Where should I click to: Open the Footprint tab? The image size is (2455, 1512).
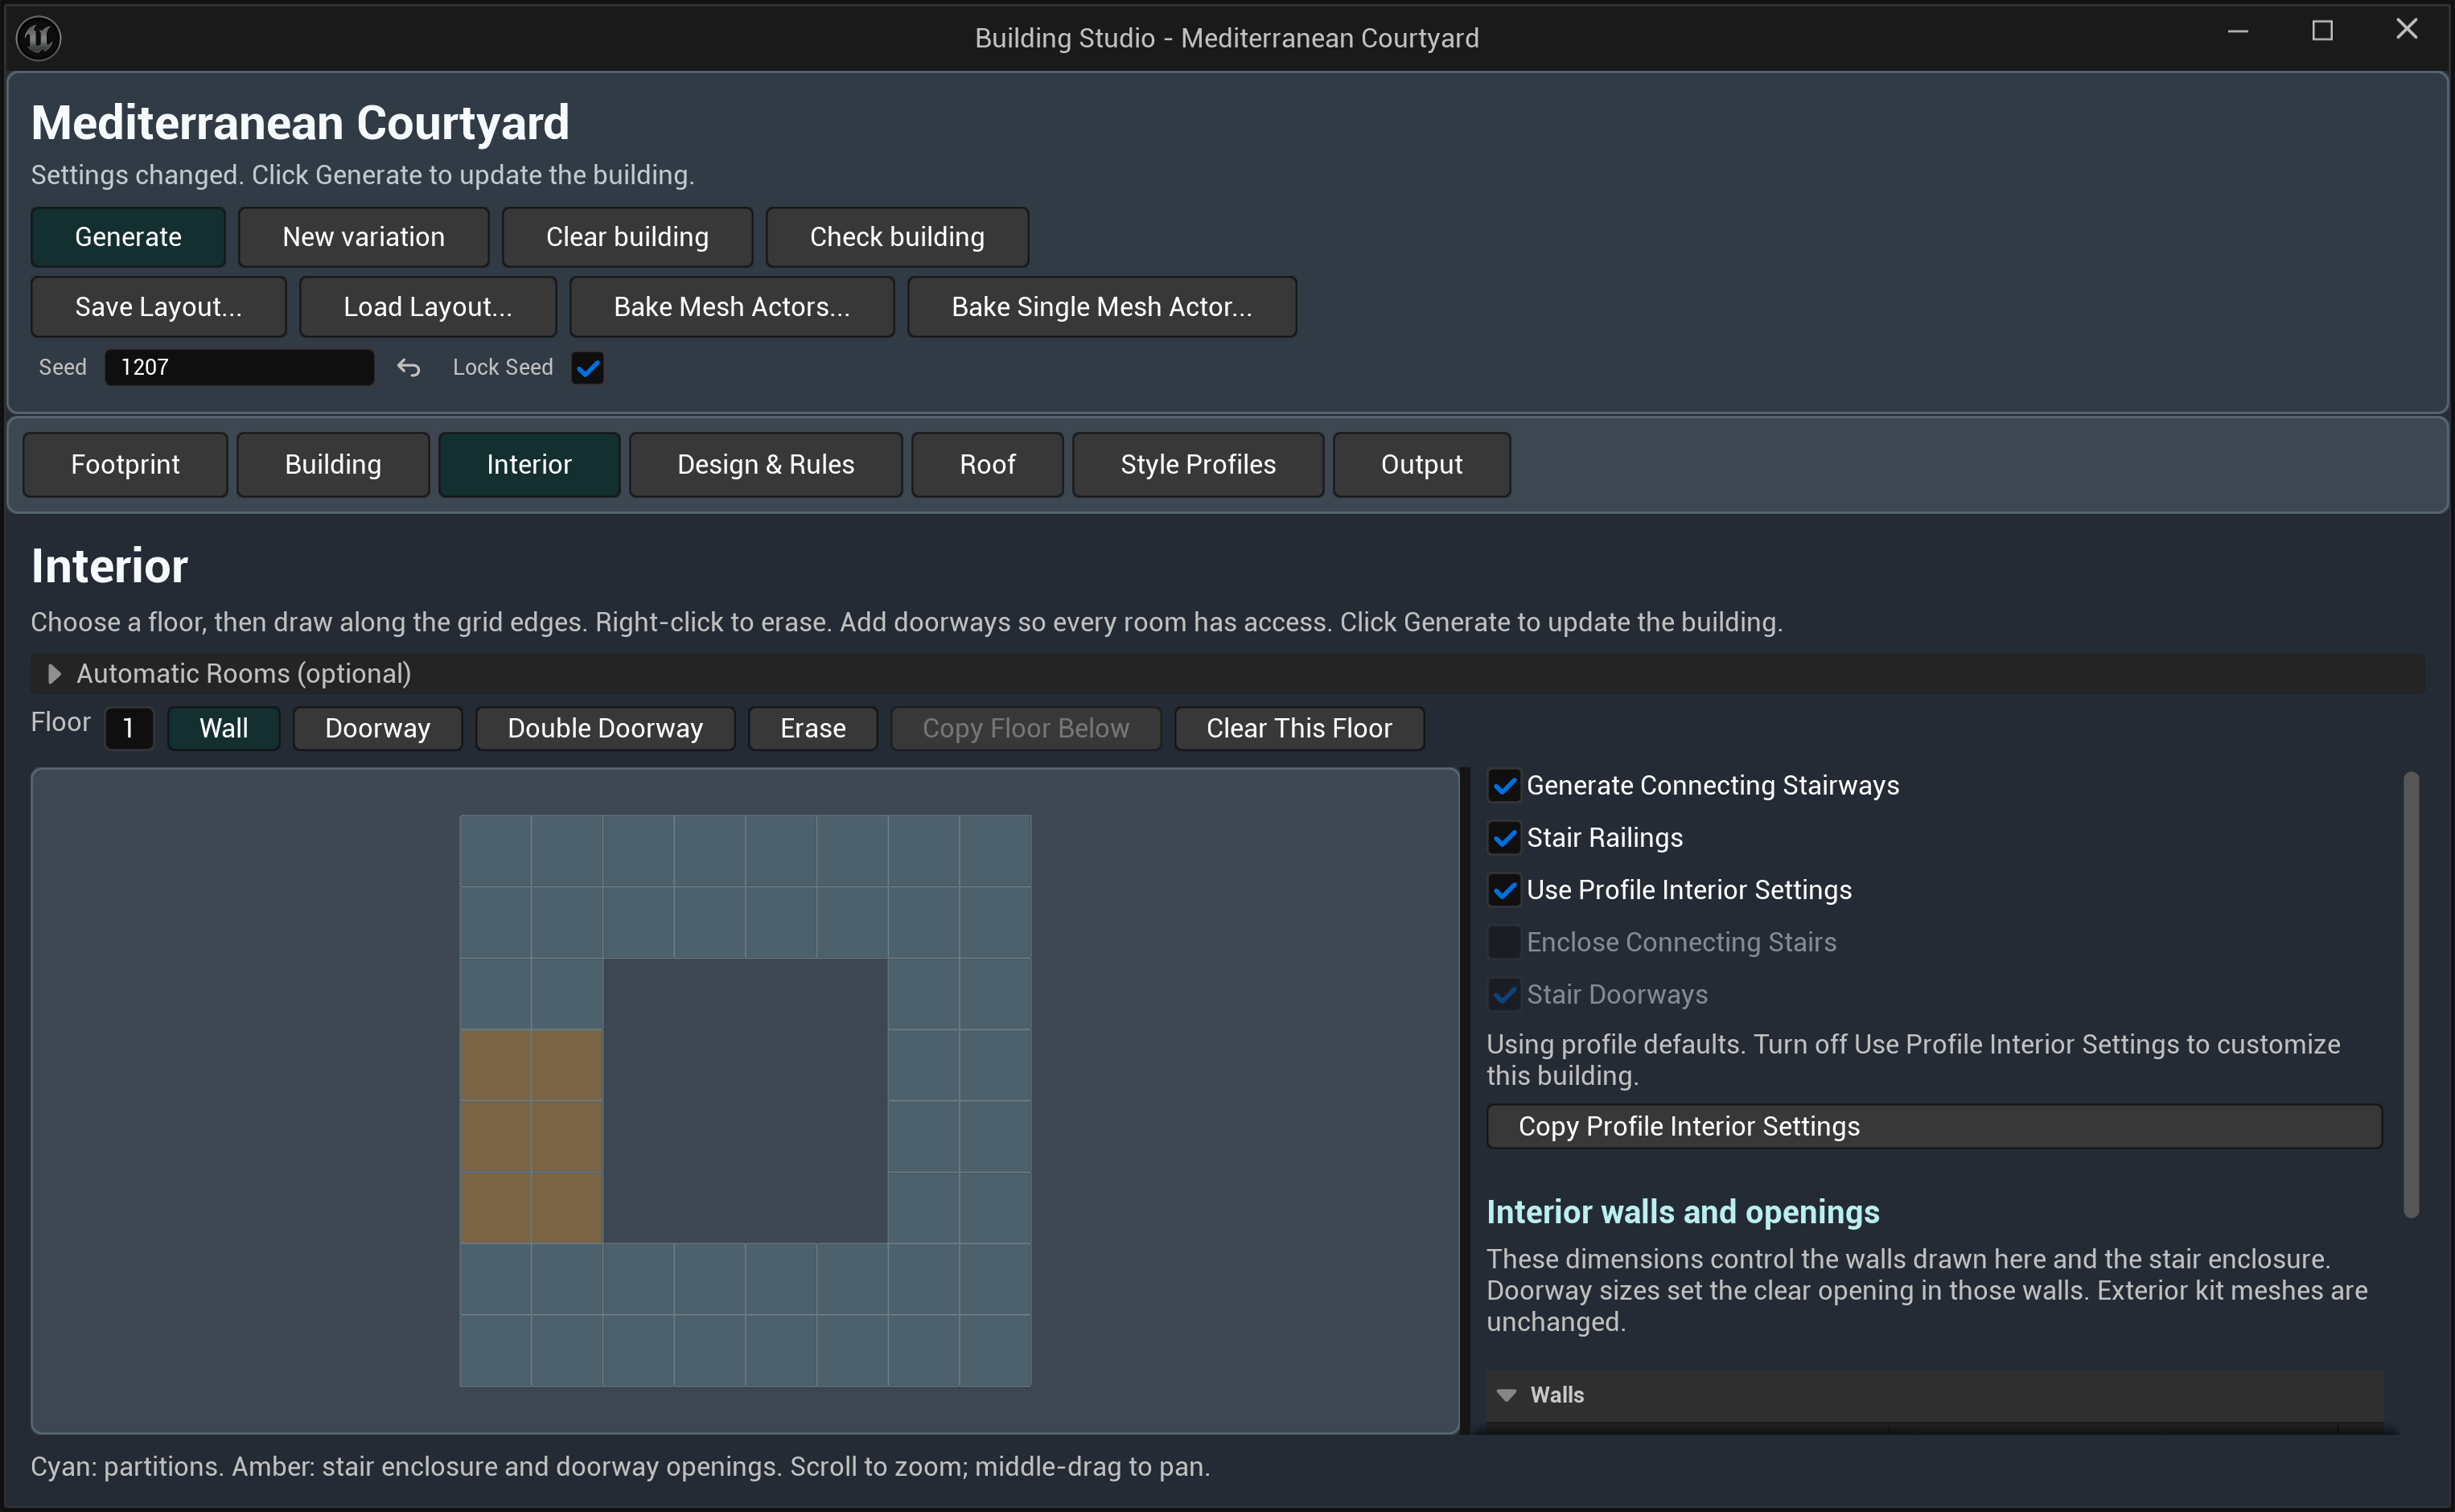125,465
